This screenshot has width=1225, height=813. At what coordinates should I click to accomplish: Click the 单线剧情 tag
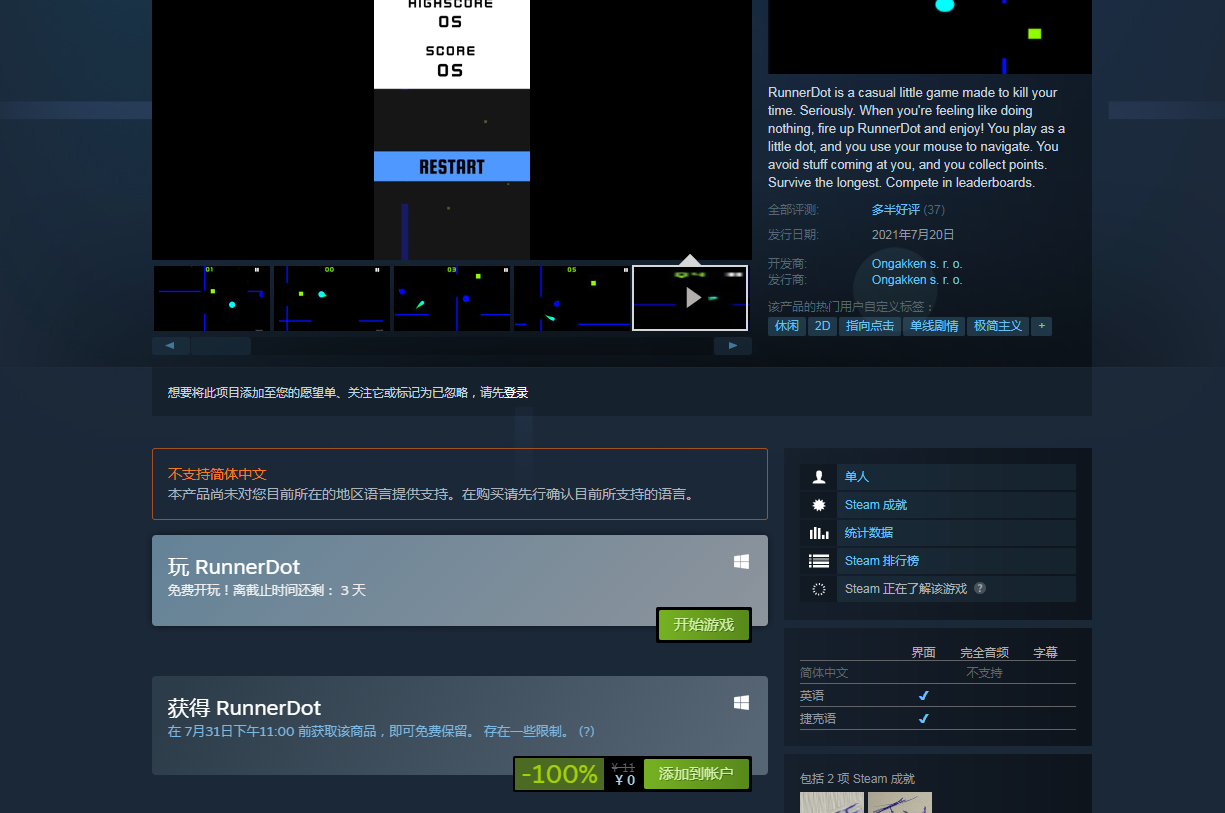pos(934,326)
